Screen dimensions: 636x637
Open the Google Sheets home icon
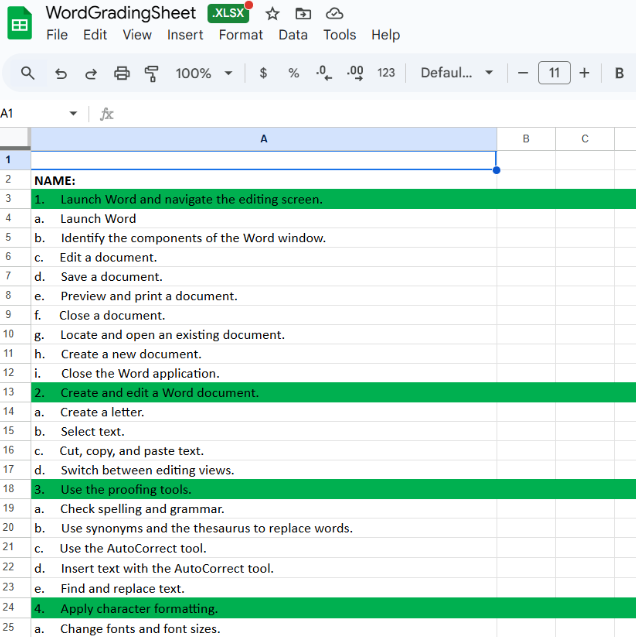coord(19,24)
